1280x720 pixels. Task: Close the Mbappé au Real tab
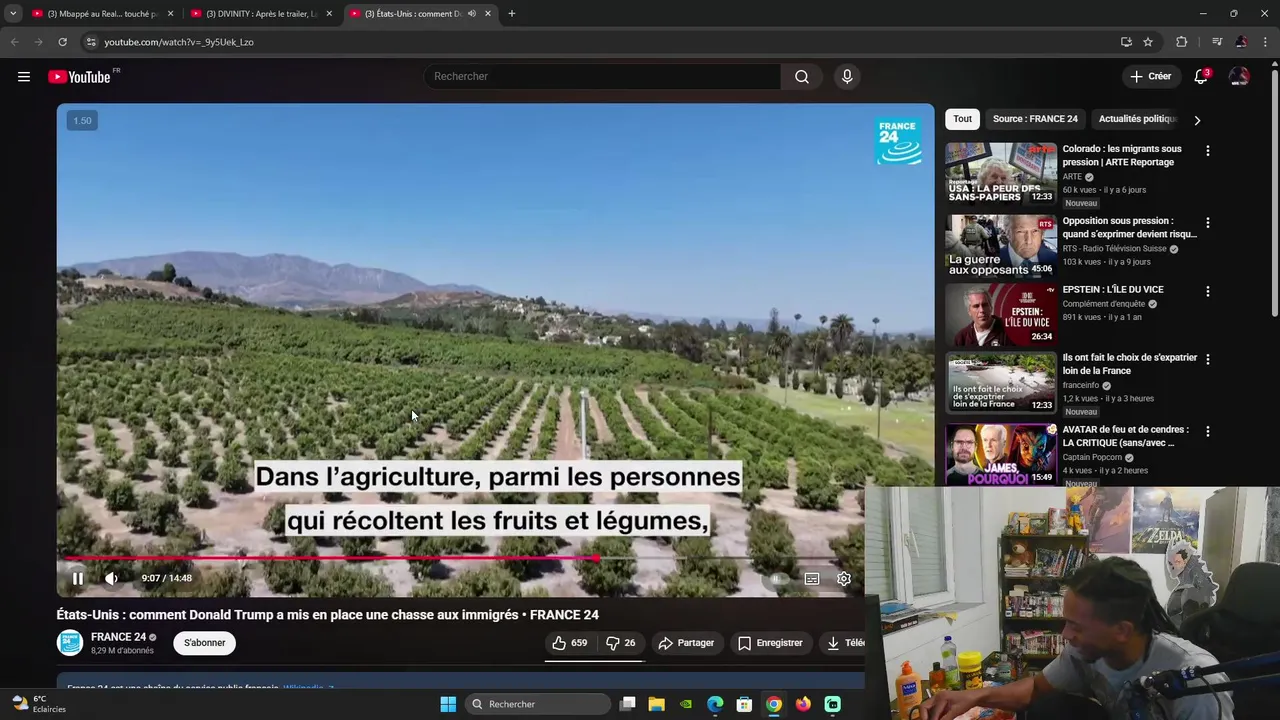(170, 14)
